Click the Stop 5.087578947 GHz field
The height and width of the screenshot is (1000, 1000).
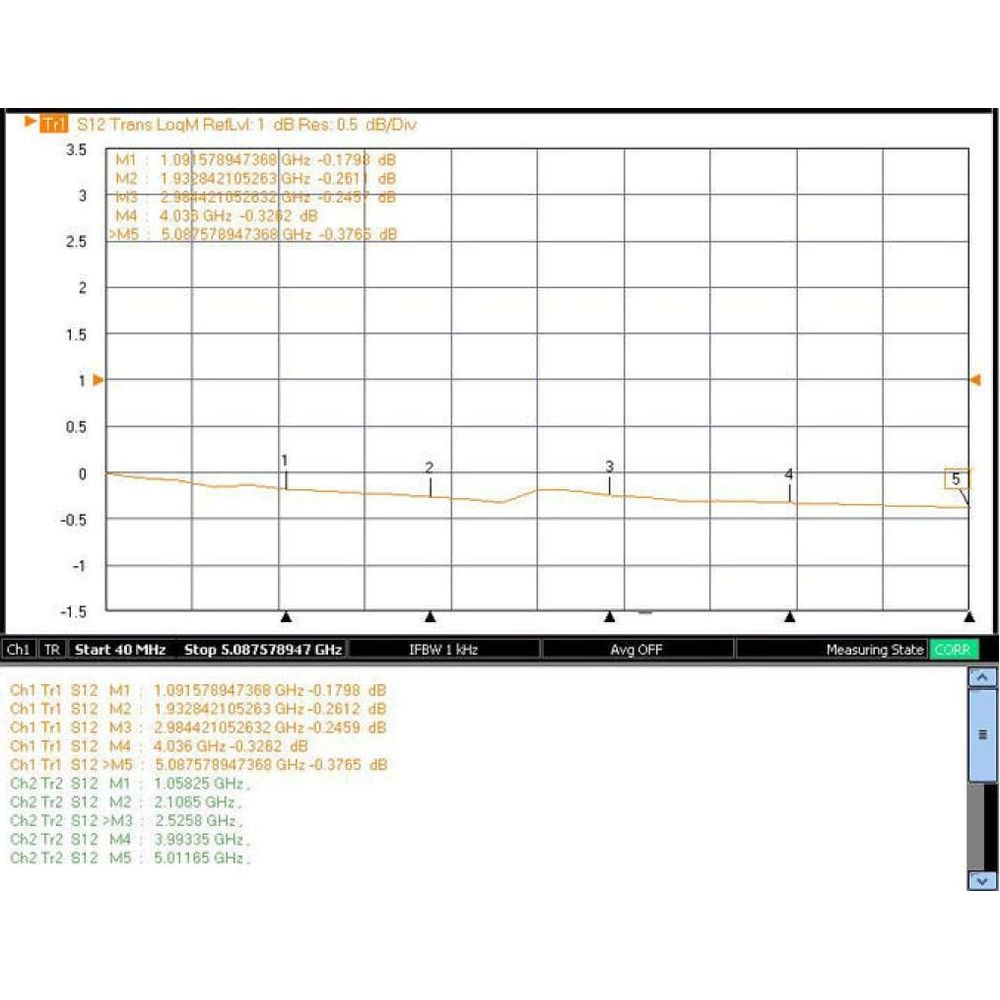[x=263, y=649]
